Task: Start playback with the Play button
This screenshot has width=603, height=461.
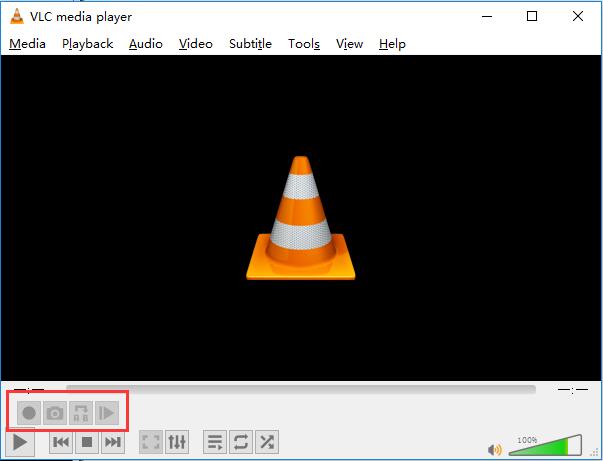Action: tap(20, 442)
